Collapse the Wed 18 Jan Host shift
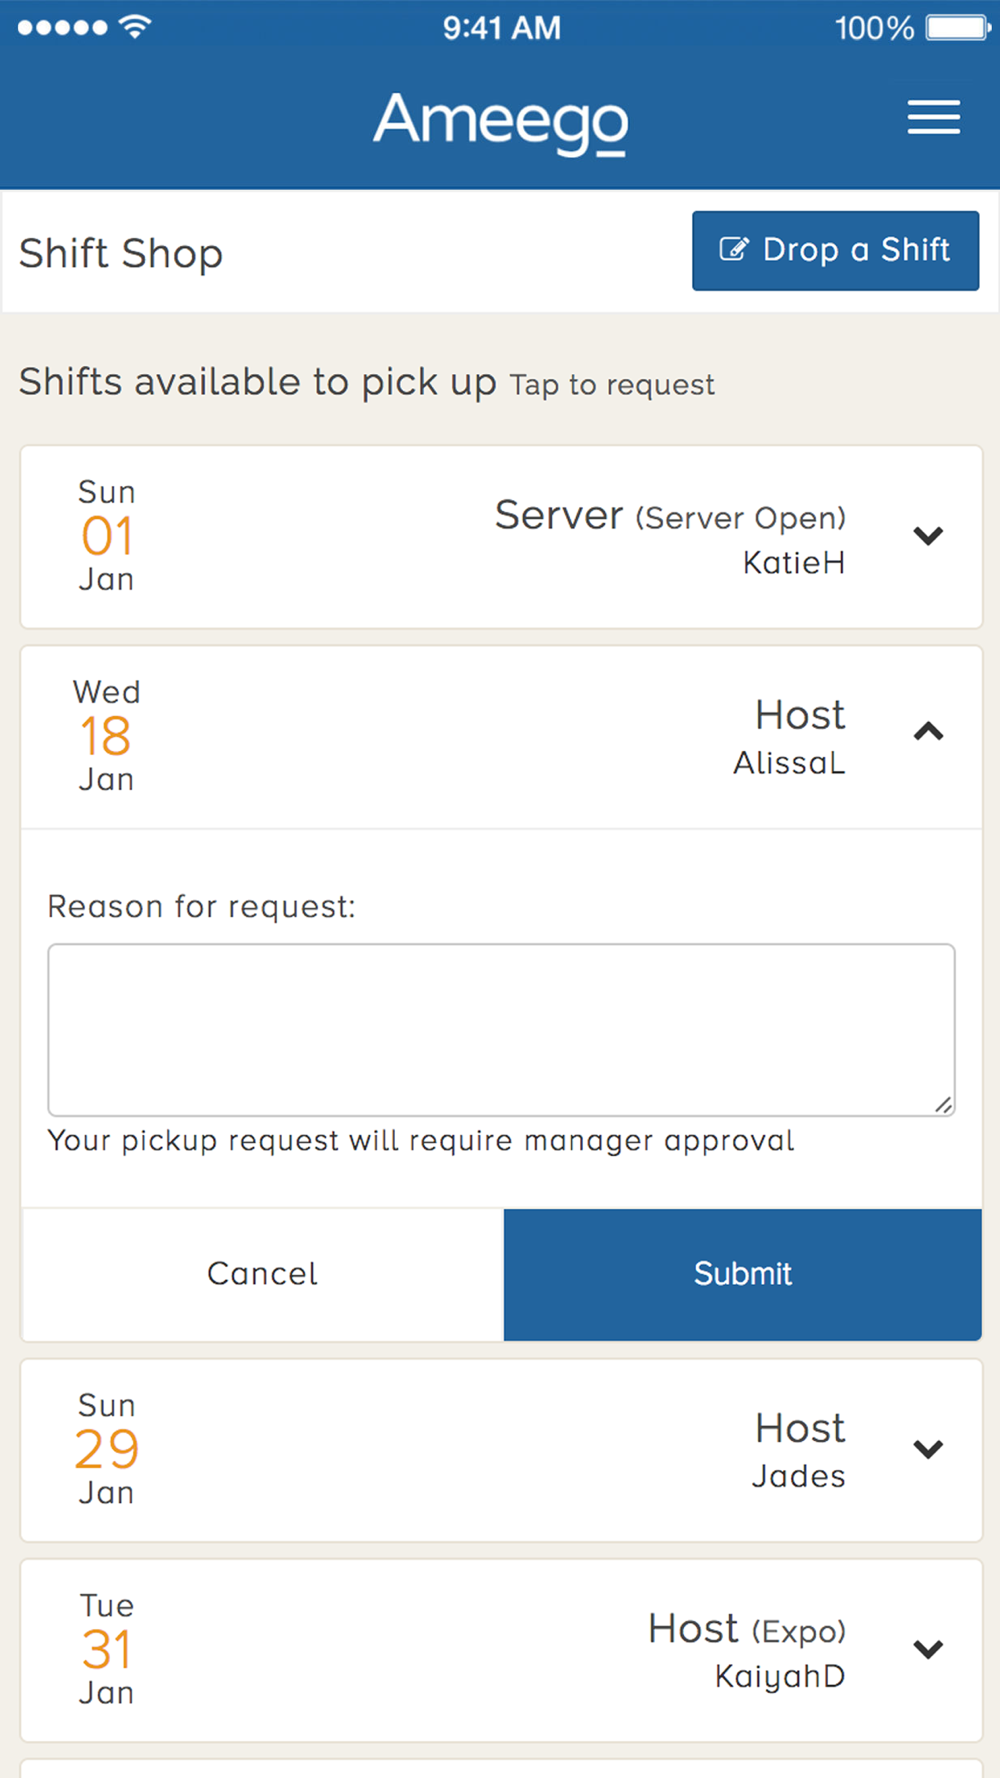This screenshot has height=1778, width=1000. tap(928, 732)
